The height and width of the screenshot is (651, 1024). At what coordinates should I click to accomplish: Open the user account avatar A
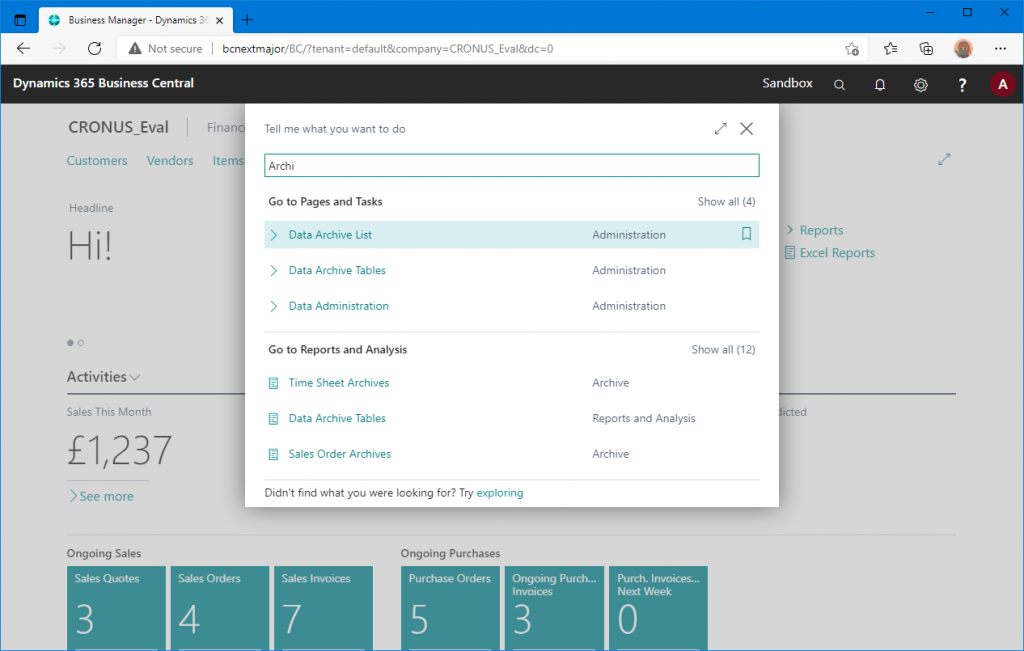coord(1002,84)
